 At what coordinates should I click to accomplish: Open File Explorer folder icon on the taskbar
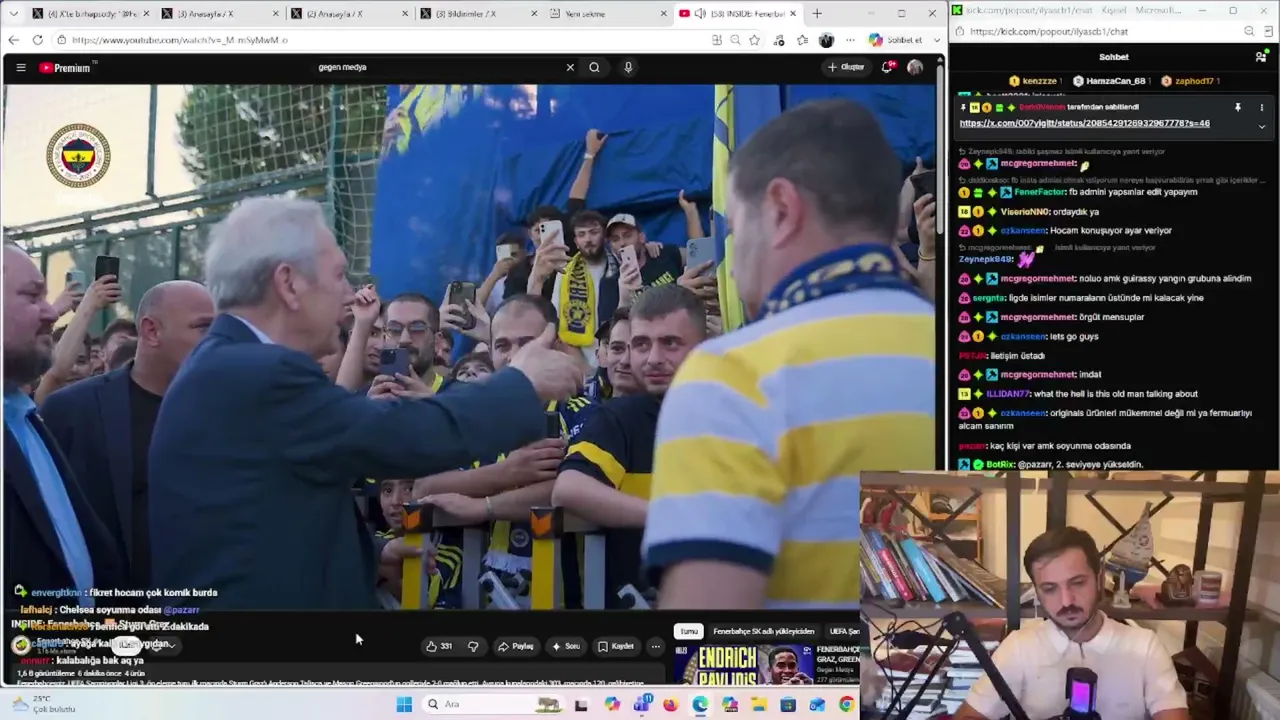[x=759, y=705]
